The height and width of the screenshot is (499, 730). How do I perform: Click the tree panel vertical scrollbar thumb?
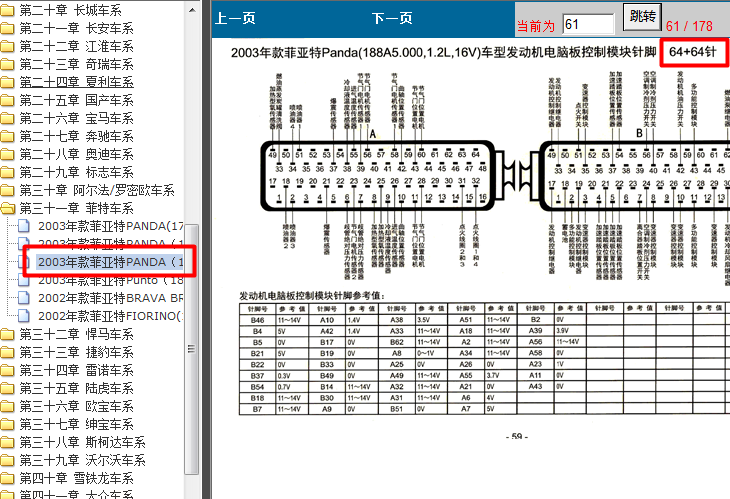(191, 349)
